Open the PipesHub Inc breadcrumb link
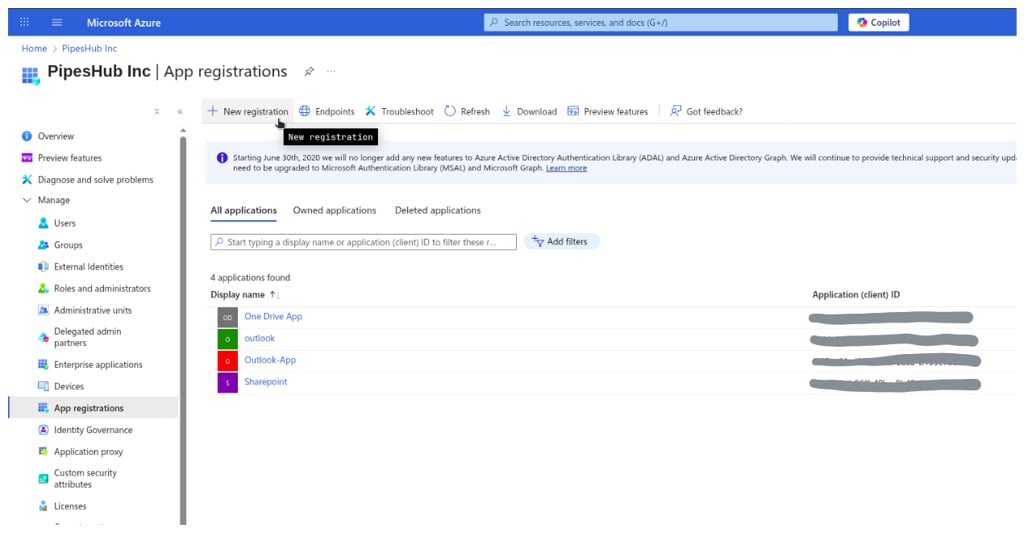 coord(89,48)
